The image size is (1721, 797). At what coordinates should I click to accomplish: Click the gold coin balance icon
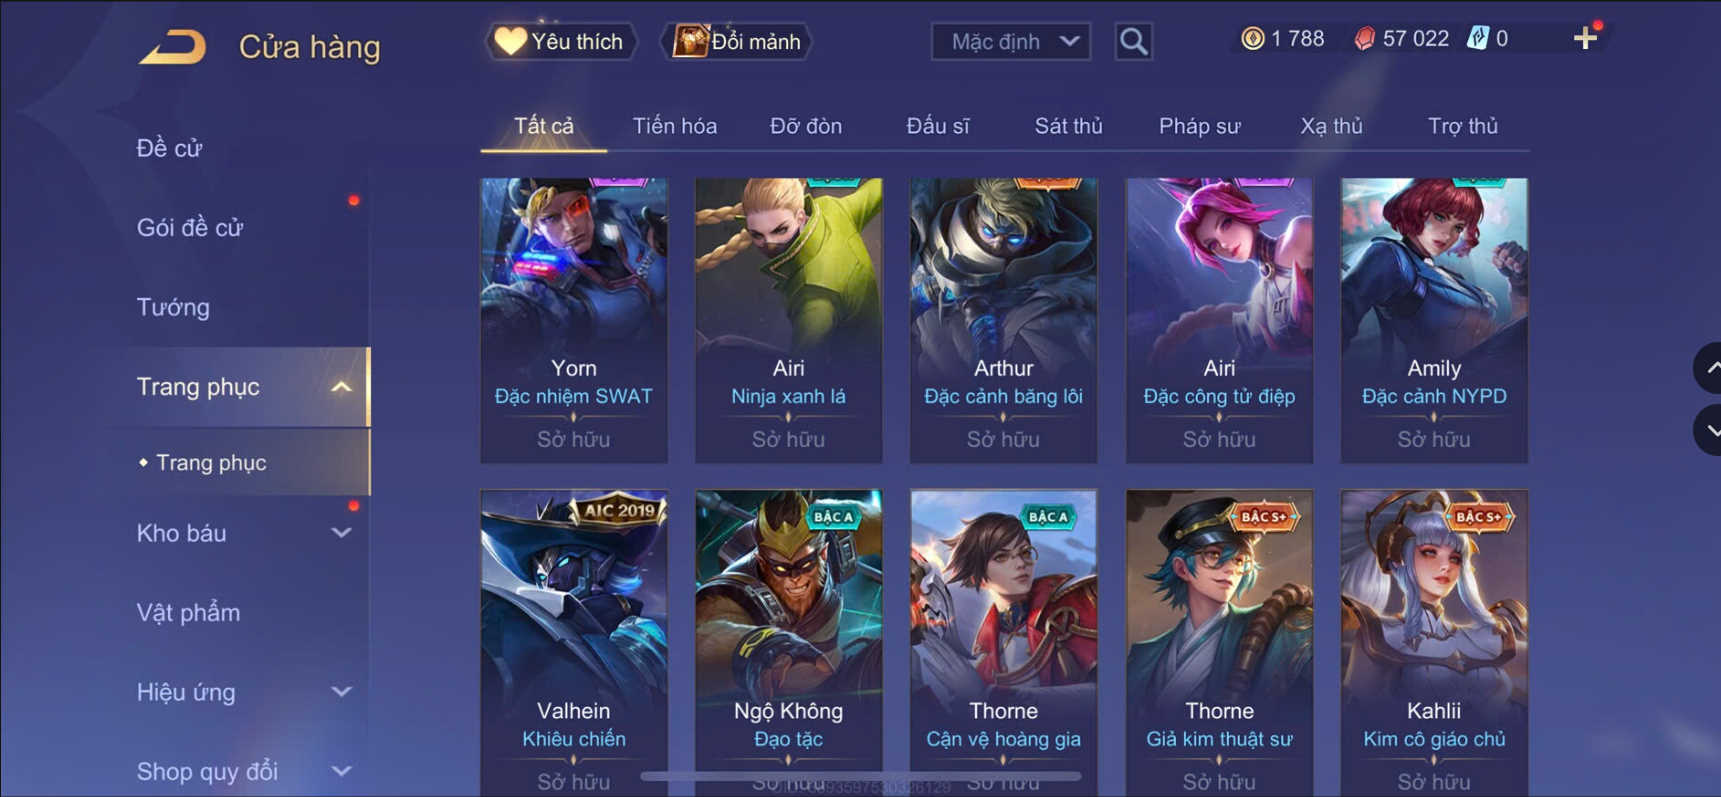click(1252, 39)
